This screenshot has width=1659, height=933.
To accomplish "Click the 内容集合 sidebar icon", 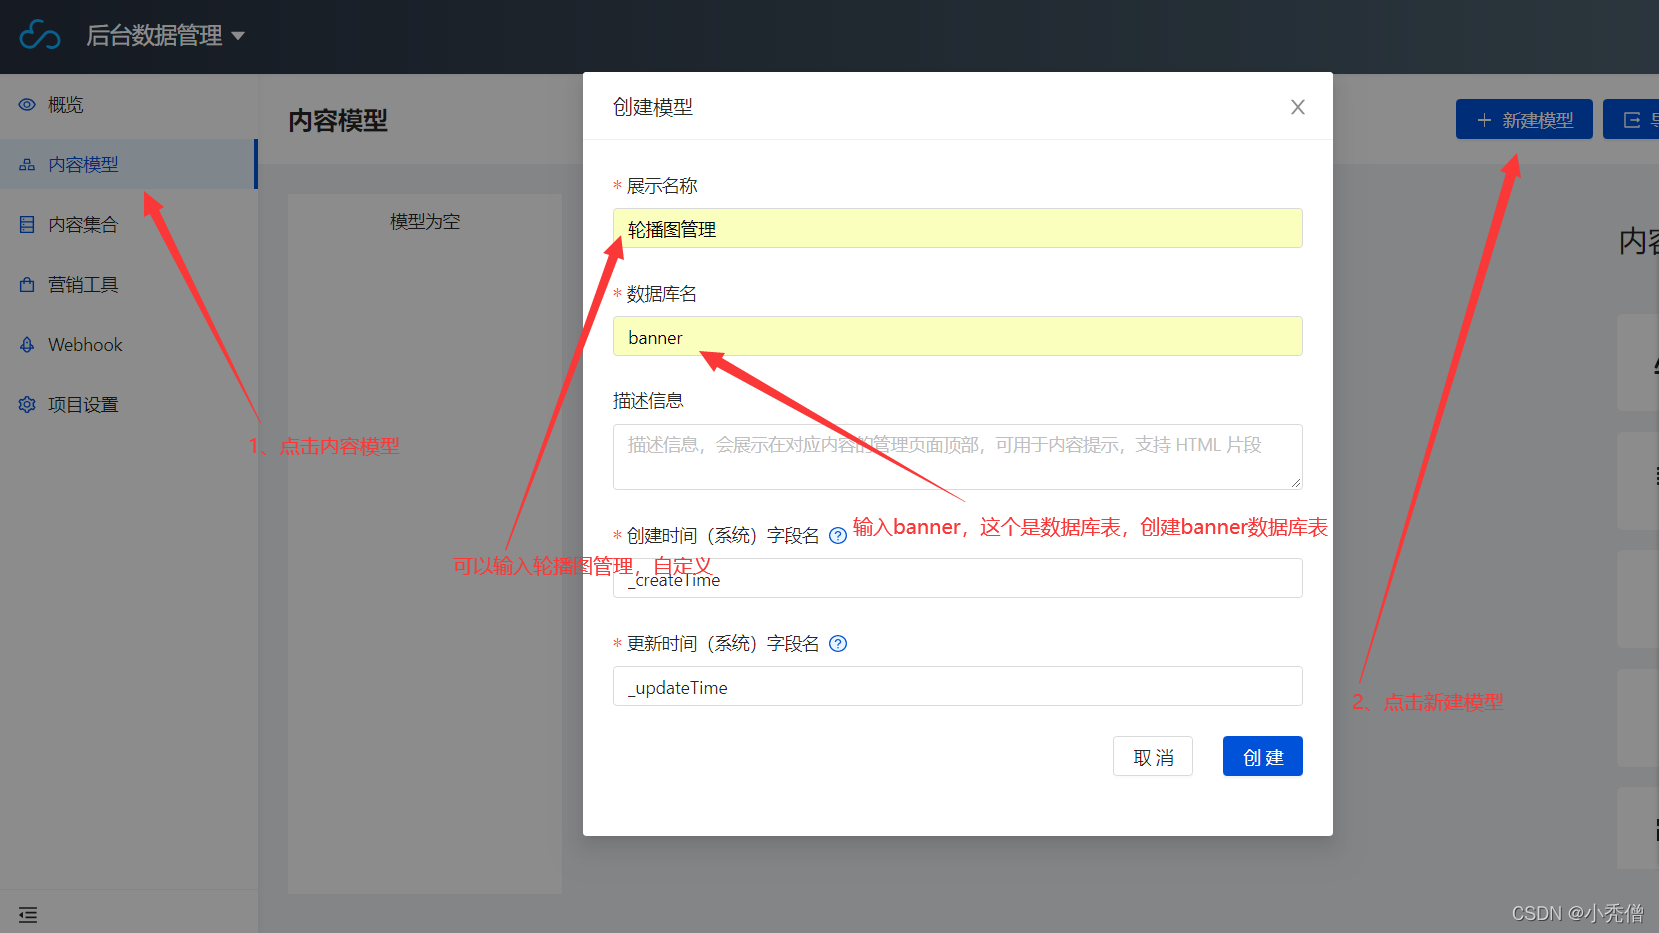I will [x=27, y=225].
